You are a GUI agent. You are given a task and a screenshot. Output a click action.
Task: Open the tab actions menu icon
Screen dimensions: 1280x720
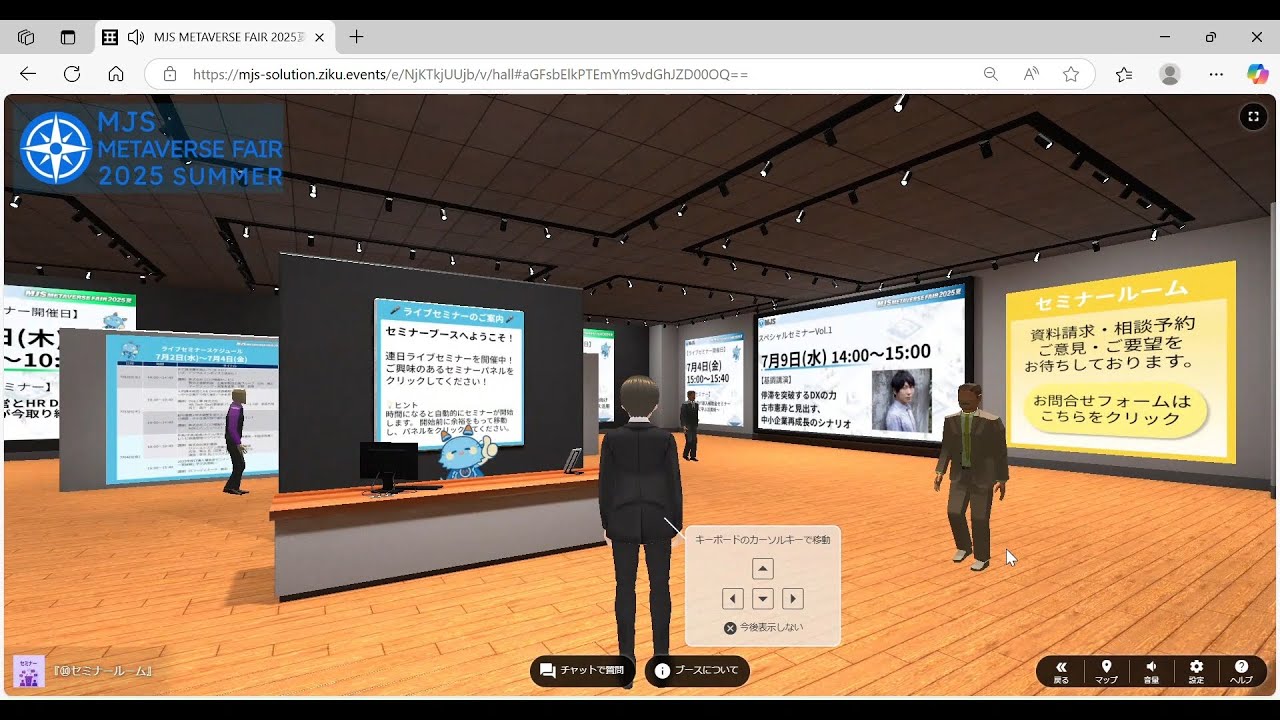(x=68, y=37)
